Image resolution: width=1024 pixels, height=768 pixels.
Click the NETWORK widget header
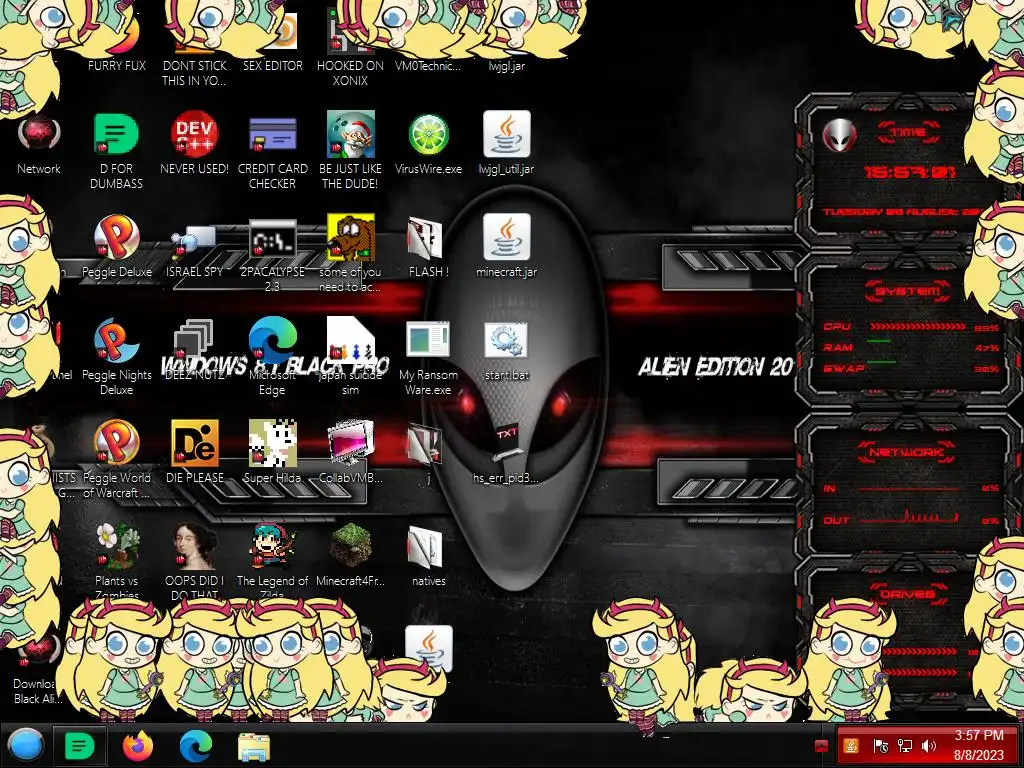907,452
